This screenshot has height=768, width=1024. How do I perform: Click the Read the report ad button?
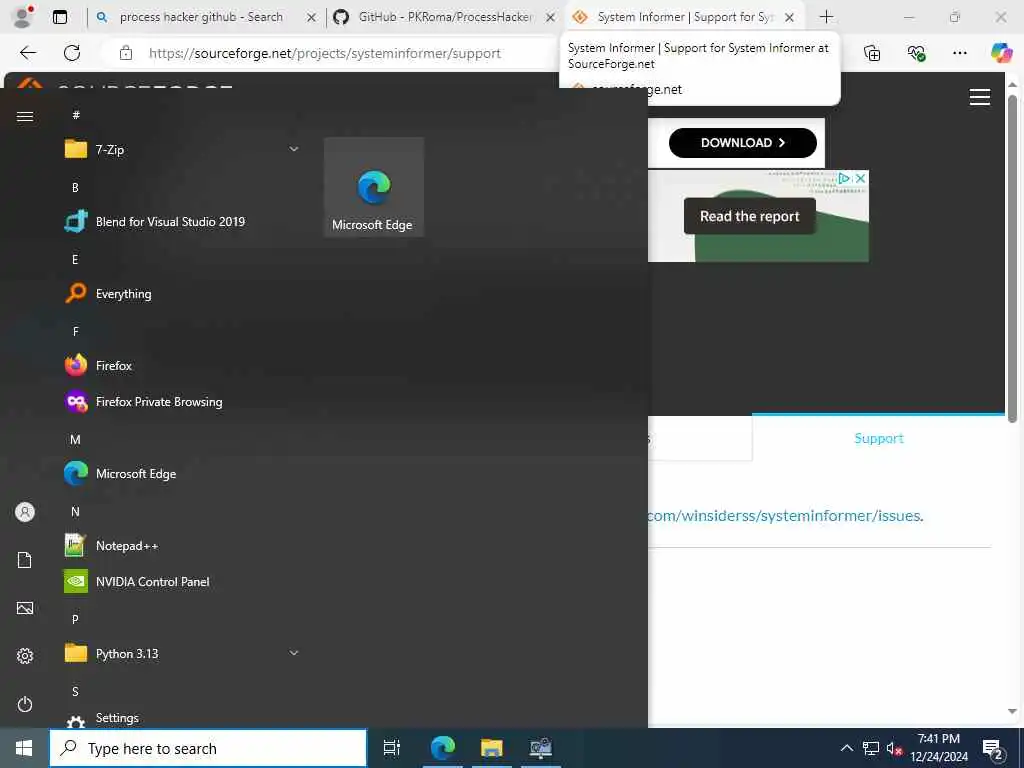749,216
